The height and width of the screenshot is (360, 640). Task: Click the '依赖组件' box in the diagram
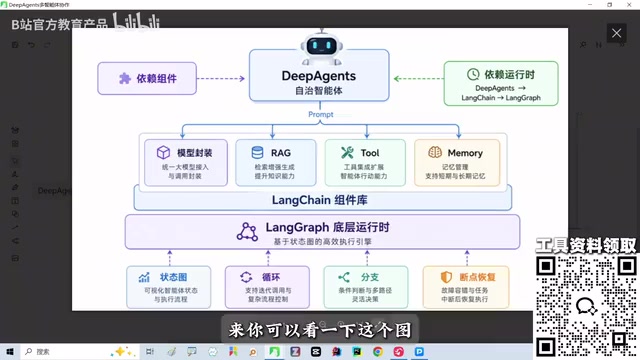point(147,78)
